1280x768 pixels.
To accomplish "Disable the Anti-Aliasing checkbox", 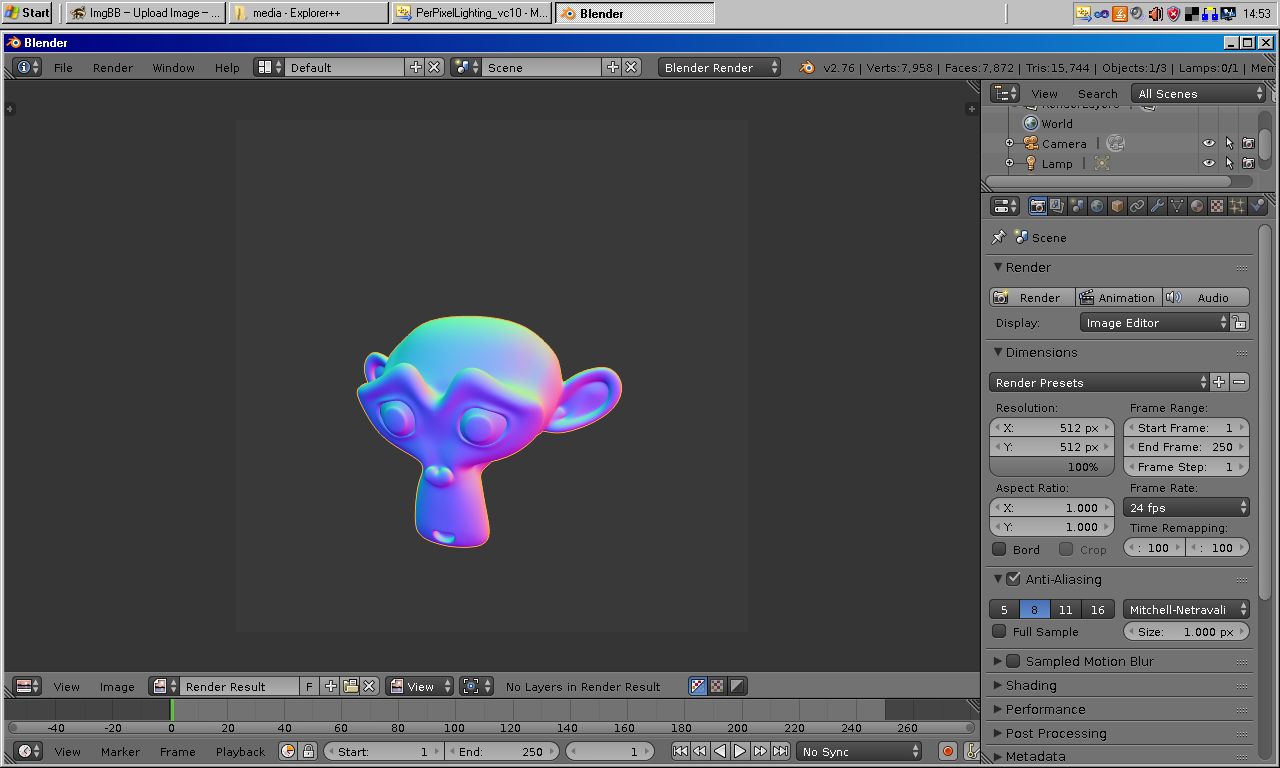I will coord(1014,579).
